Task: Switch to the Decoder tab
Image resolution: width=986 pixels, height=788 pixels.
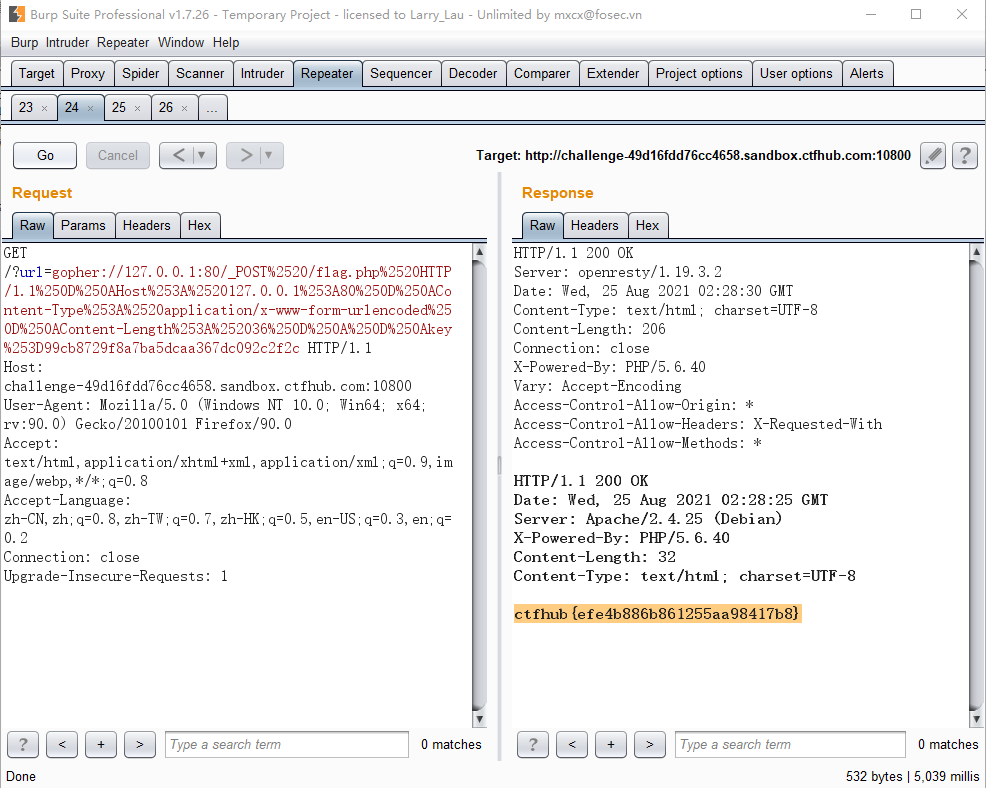Action: pos(473,74)
